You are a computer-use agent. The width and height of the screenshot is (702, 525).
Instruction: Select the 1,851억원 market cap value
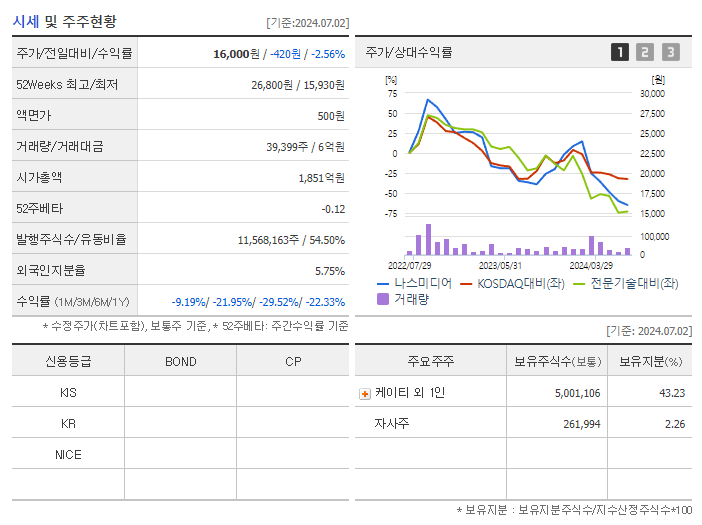coord(321,178)
